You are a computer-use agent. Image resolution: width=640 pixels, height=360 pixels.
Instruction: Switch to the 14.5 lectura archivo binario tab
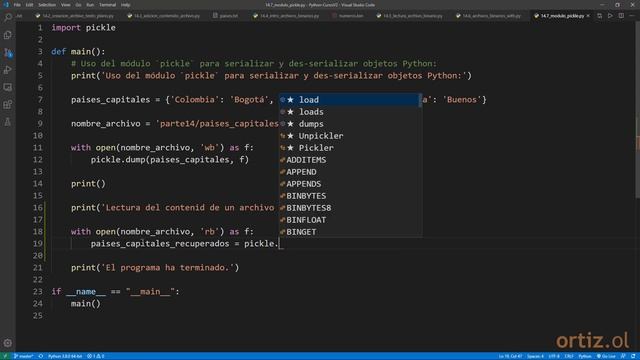(409, 16)
